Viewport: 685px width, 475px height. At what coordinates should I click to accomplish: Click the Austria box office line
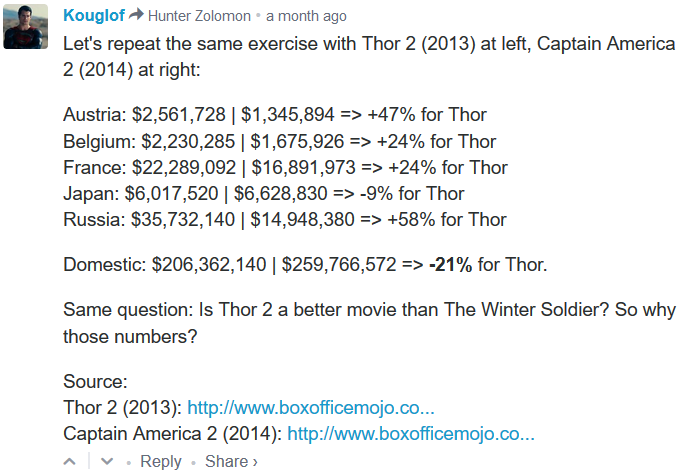pos(275,115)
